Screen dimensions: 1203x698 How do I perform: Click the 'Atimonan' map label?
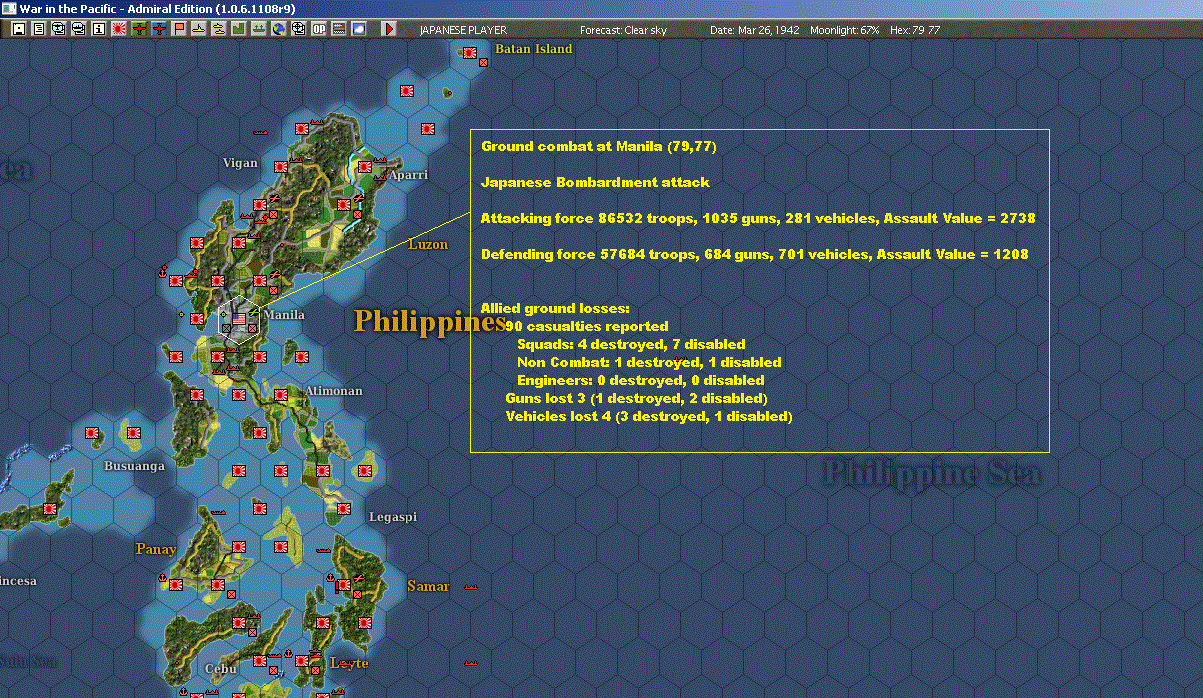(334, 391)
